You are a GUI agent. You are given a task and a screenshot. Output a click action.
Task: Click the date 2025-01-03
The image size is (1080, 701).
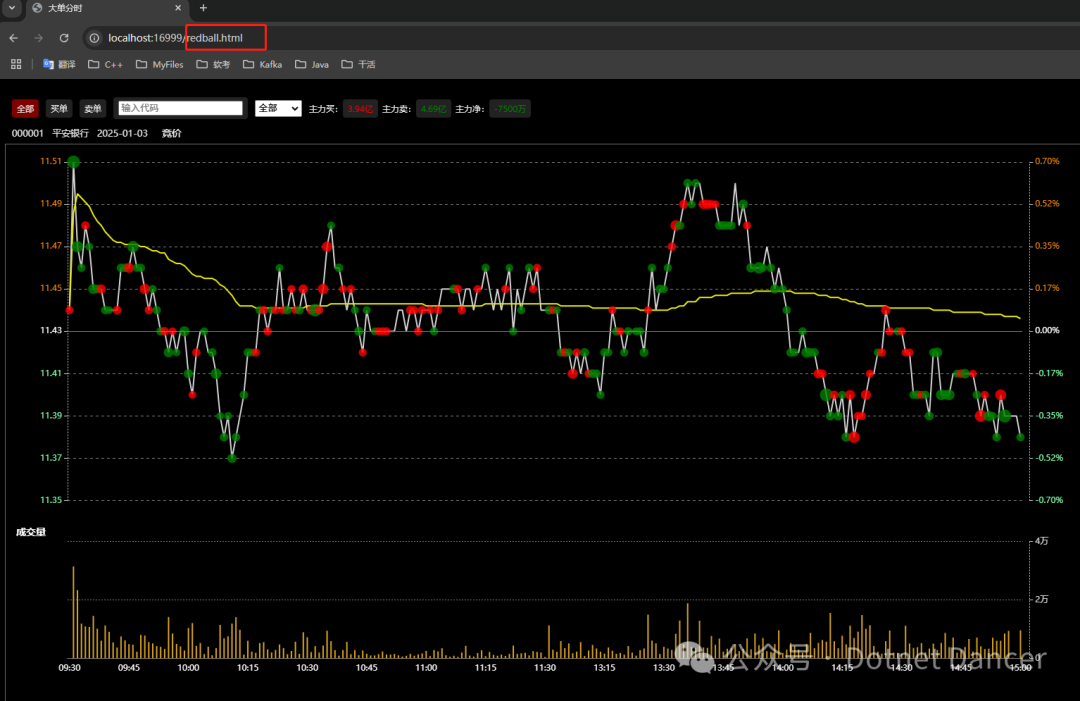122,134
